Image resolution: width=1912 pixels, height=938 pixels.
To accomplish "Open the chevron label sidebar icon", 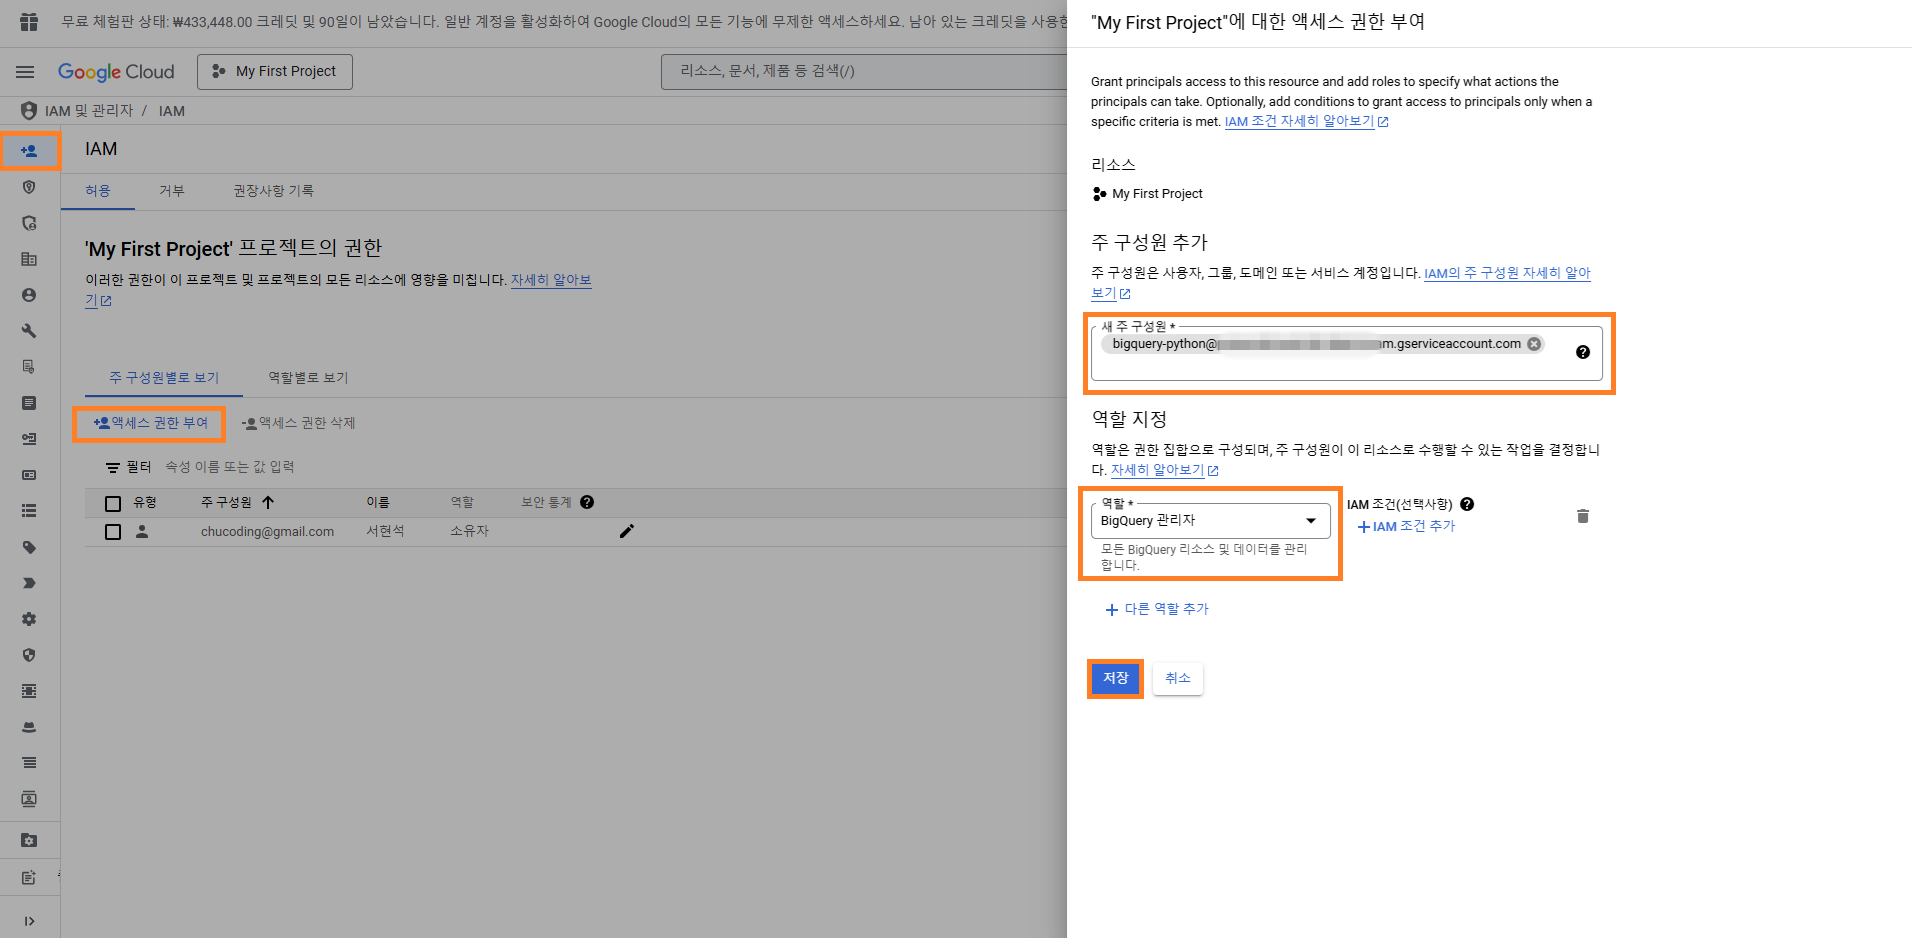I will pos(29,583).
